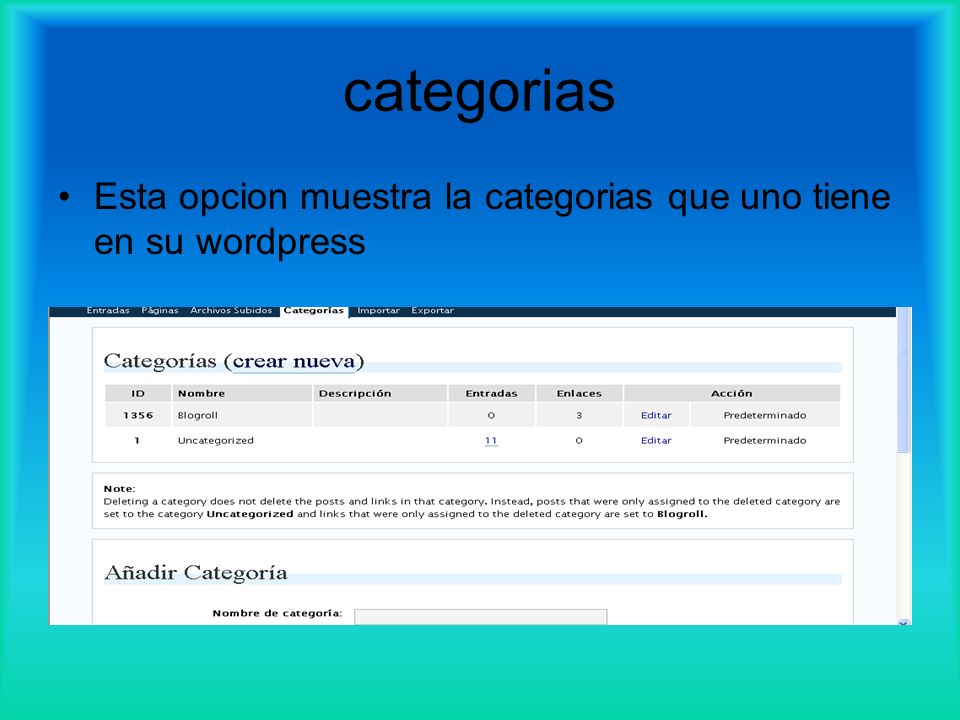The image size is (960, 720).
Task: Click the Enlaces value 0 for Uncategorized
Action: coord(579,440)
